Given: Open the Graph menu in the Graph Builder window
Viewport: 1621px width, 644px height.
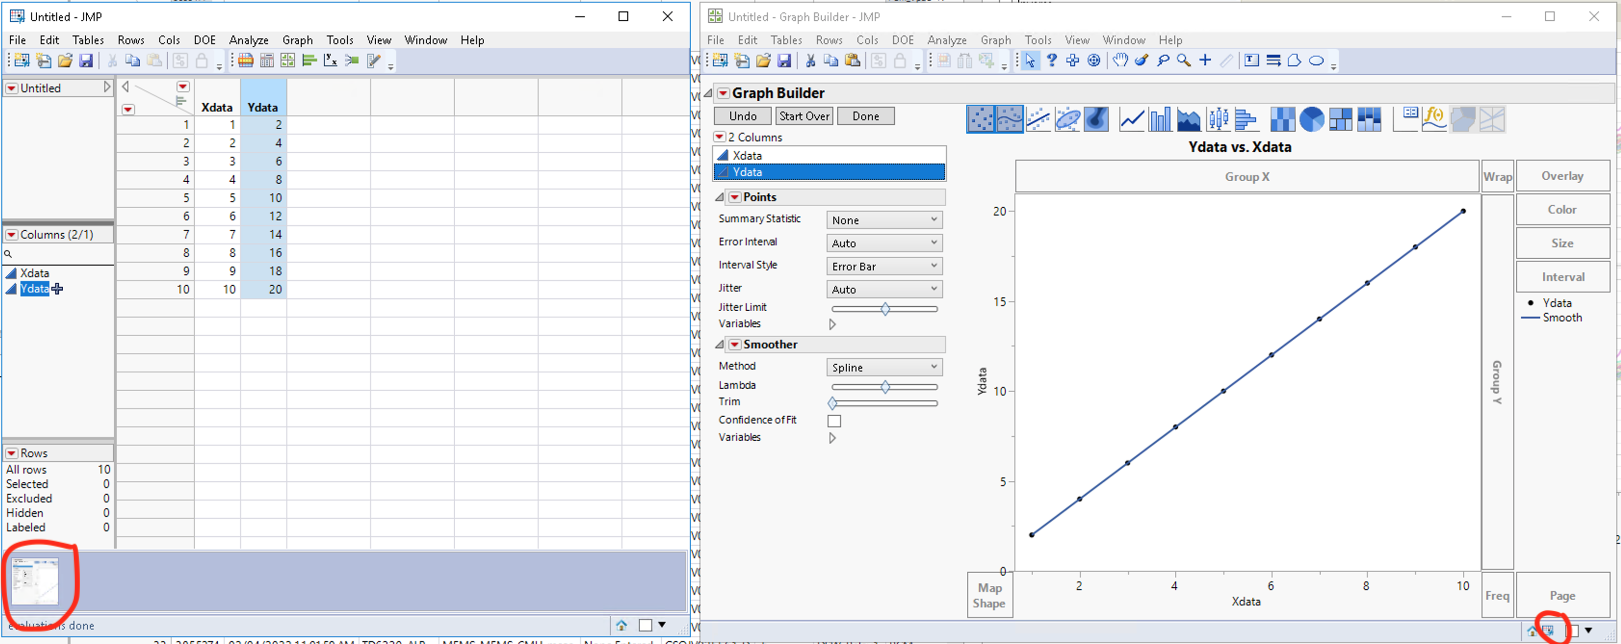Looking at the screenshot, I should pos(995,40).
